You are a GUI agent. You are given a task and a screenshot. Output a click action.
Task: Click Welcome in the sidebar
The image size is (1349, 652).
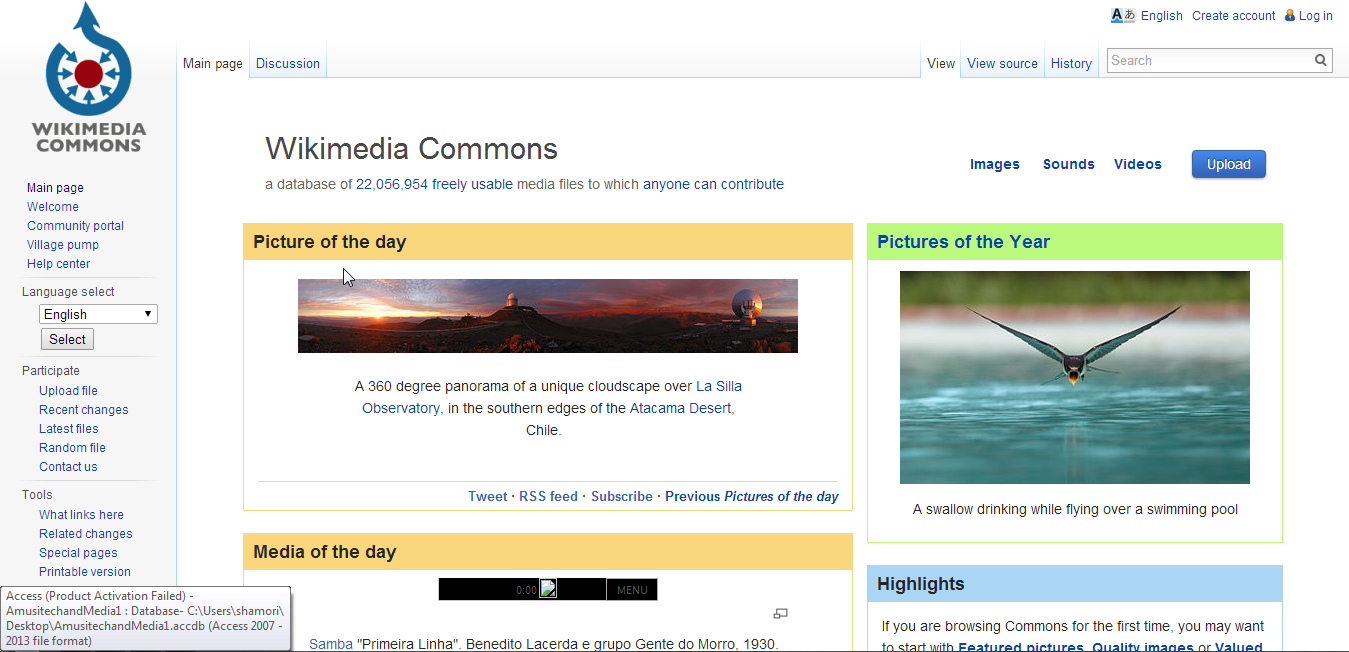(x=53, y=207)
